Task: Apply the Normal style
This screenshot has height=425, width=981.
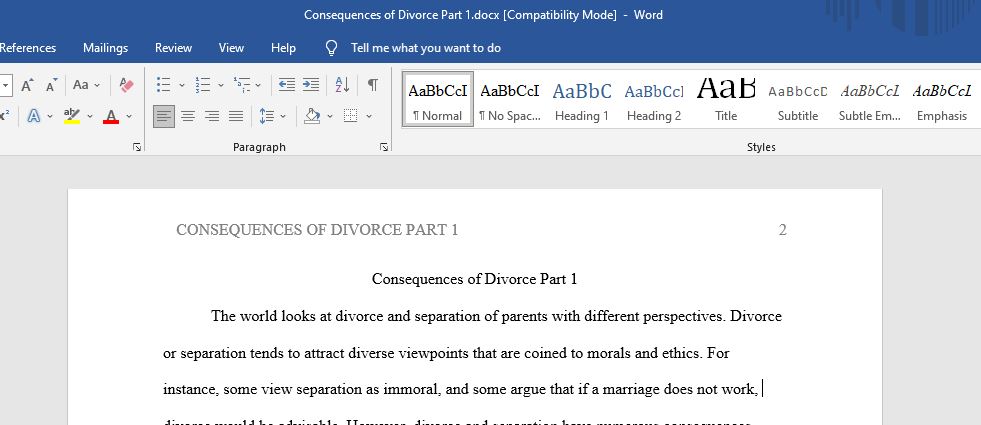Action: 438,99
